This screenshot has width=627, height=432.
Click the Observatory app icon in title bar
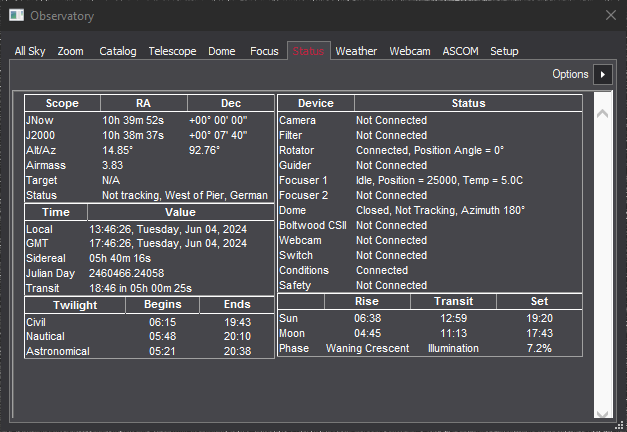[16, 15]
